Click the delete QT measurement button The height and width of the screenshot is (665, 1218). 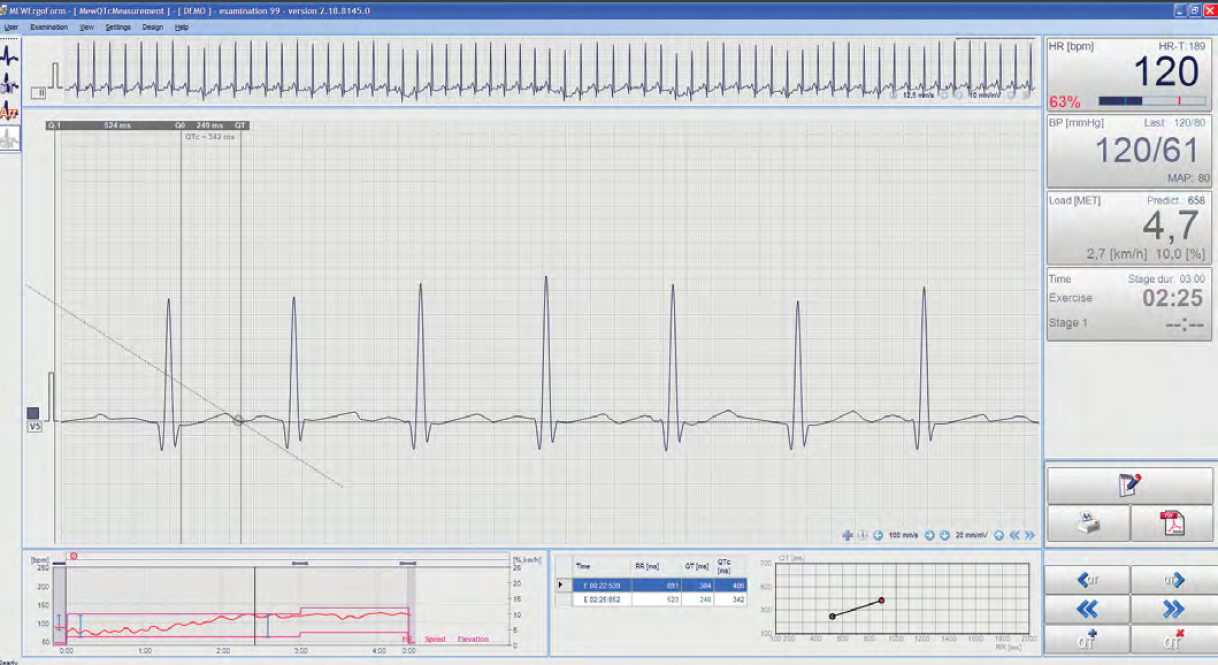tap(1171, 640)
